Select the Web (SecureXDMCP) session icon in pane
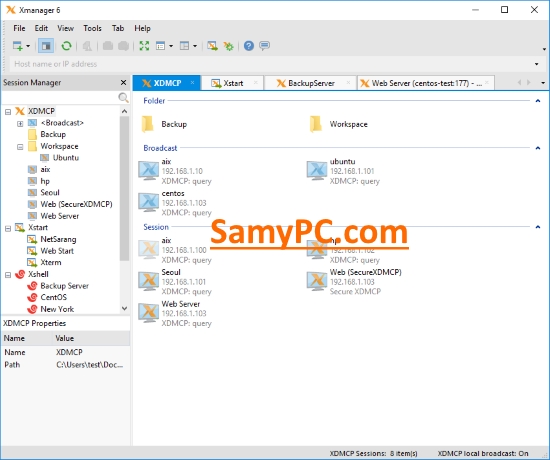 (317, 281)
